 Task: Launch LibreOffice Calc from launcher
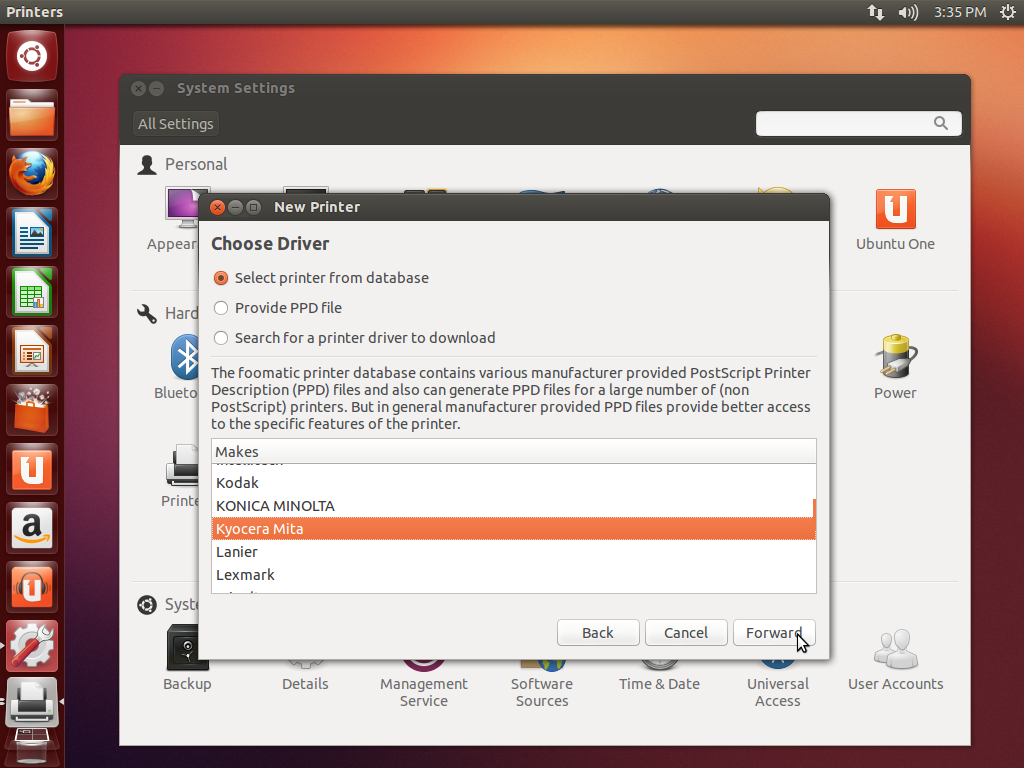pos(32,292)
